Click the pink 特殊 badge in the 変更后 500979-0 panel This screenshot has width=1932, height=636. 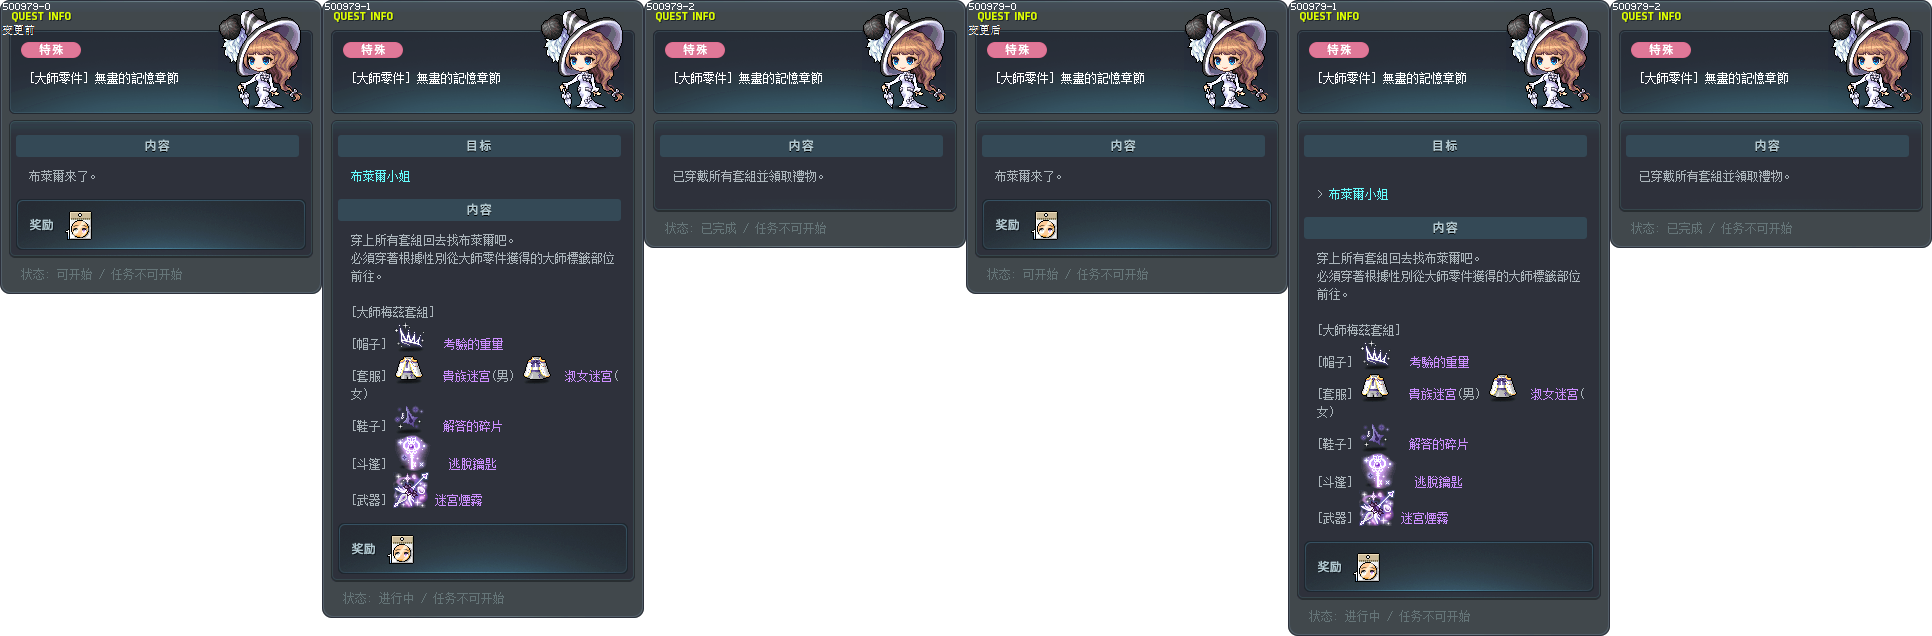tap(1017, 50)
